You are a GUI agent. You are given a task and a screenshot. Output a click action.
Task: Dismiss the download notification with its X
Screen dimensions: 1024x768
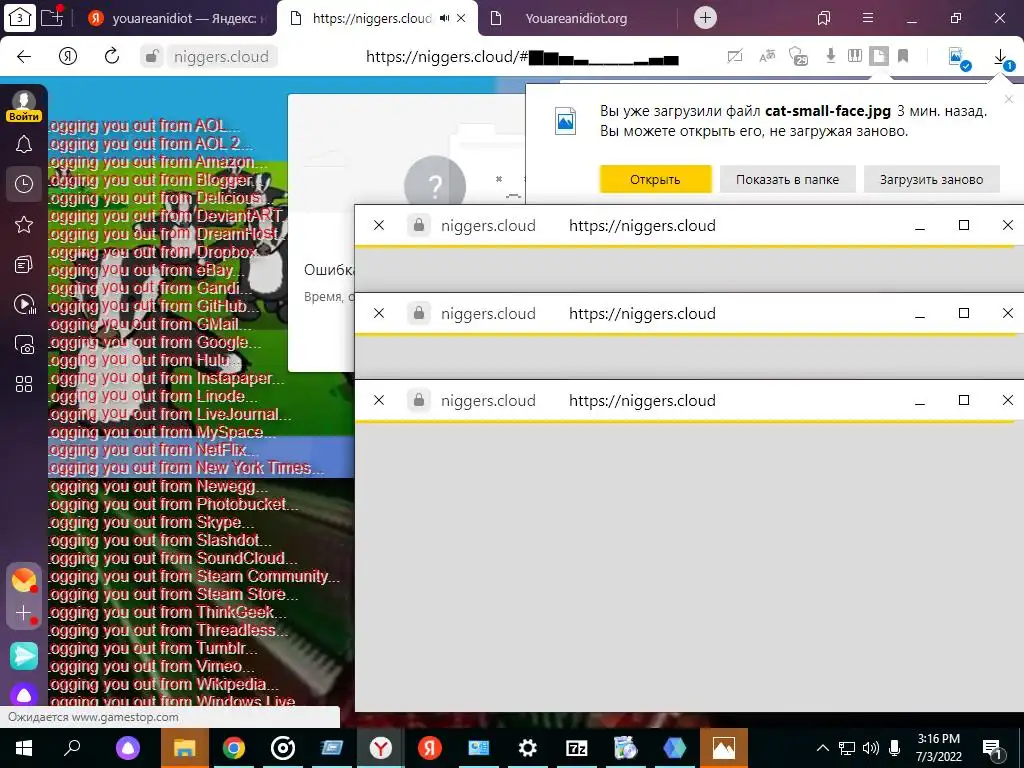[1008, 99]
